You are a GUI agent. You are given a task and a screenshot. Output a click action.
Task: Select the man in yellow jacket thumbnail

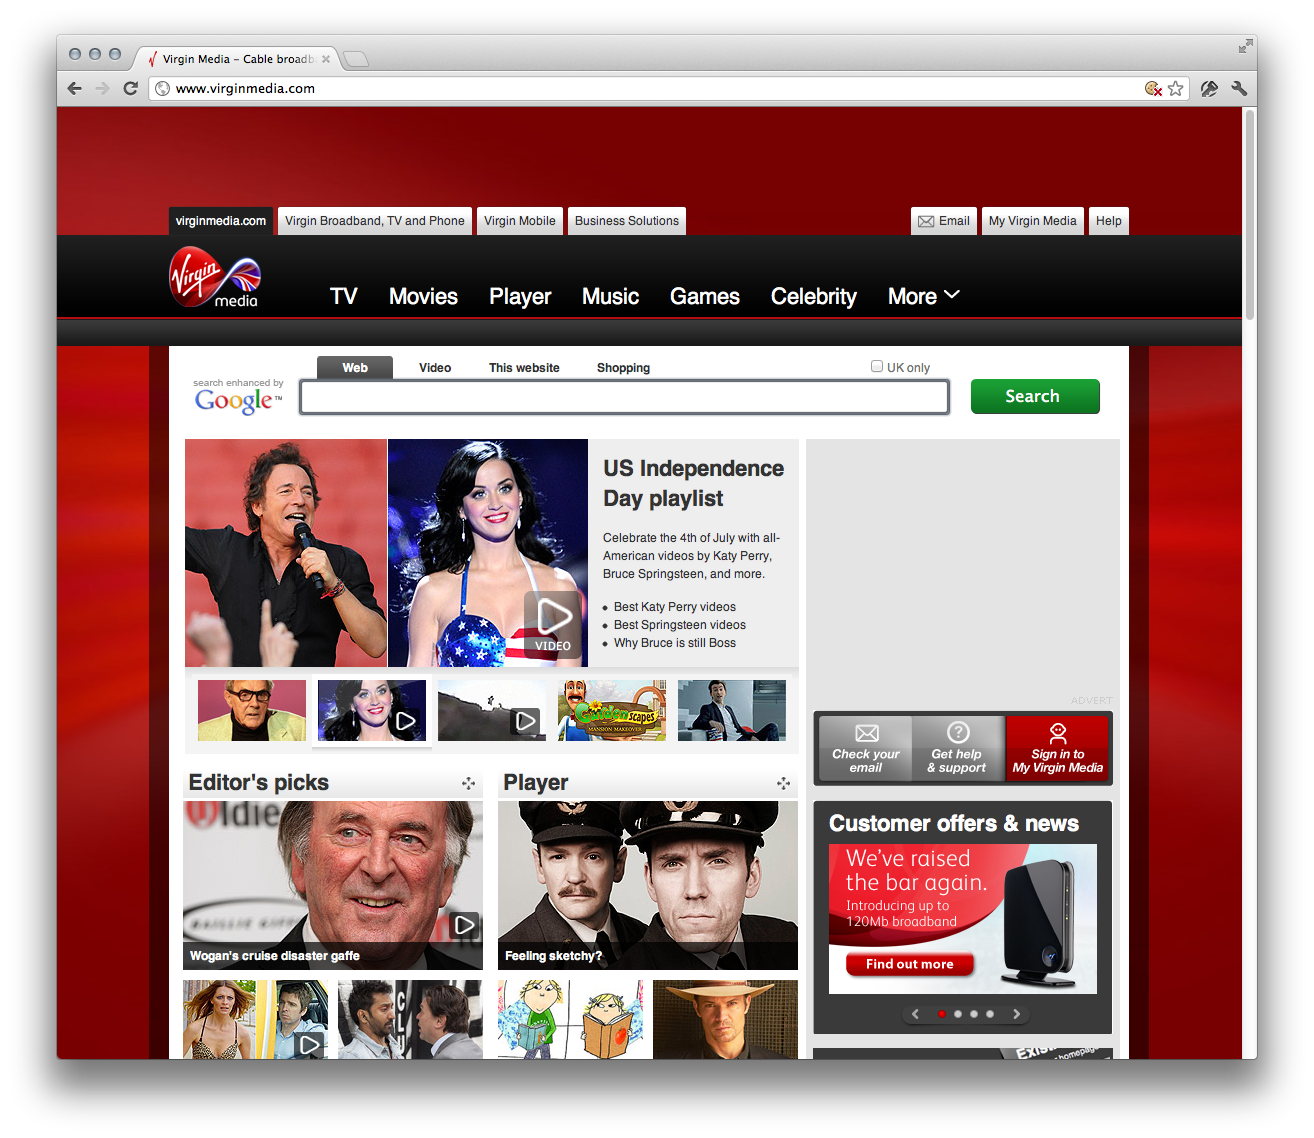(x=252, y=710)
